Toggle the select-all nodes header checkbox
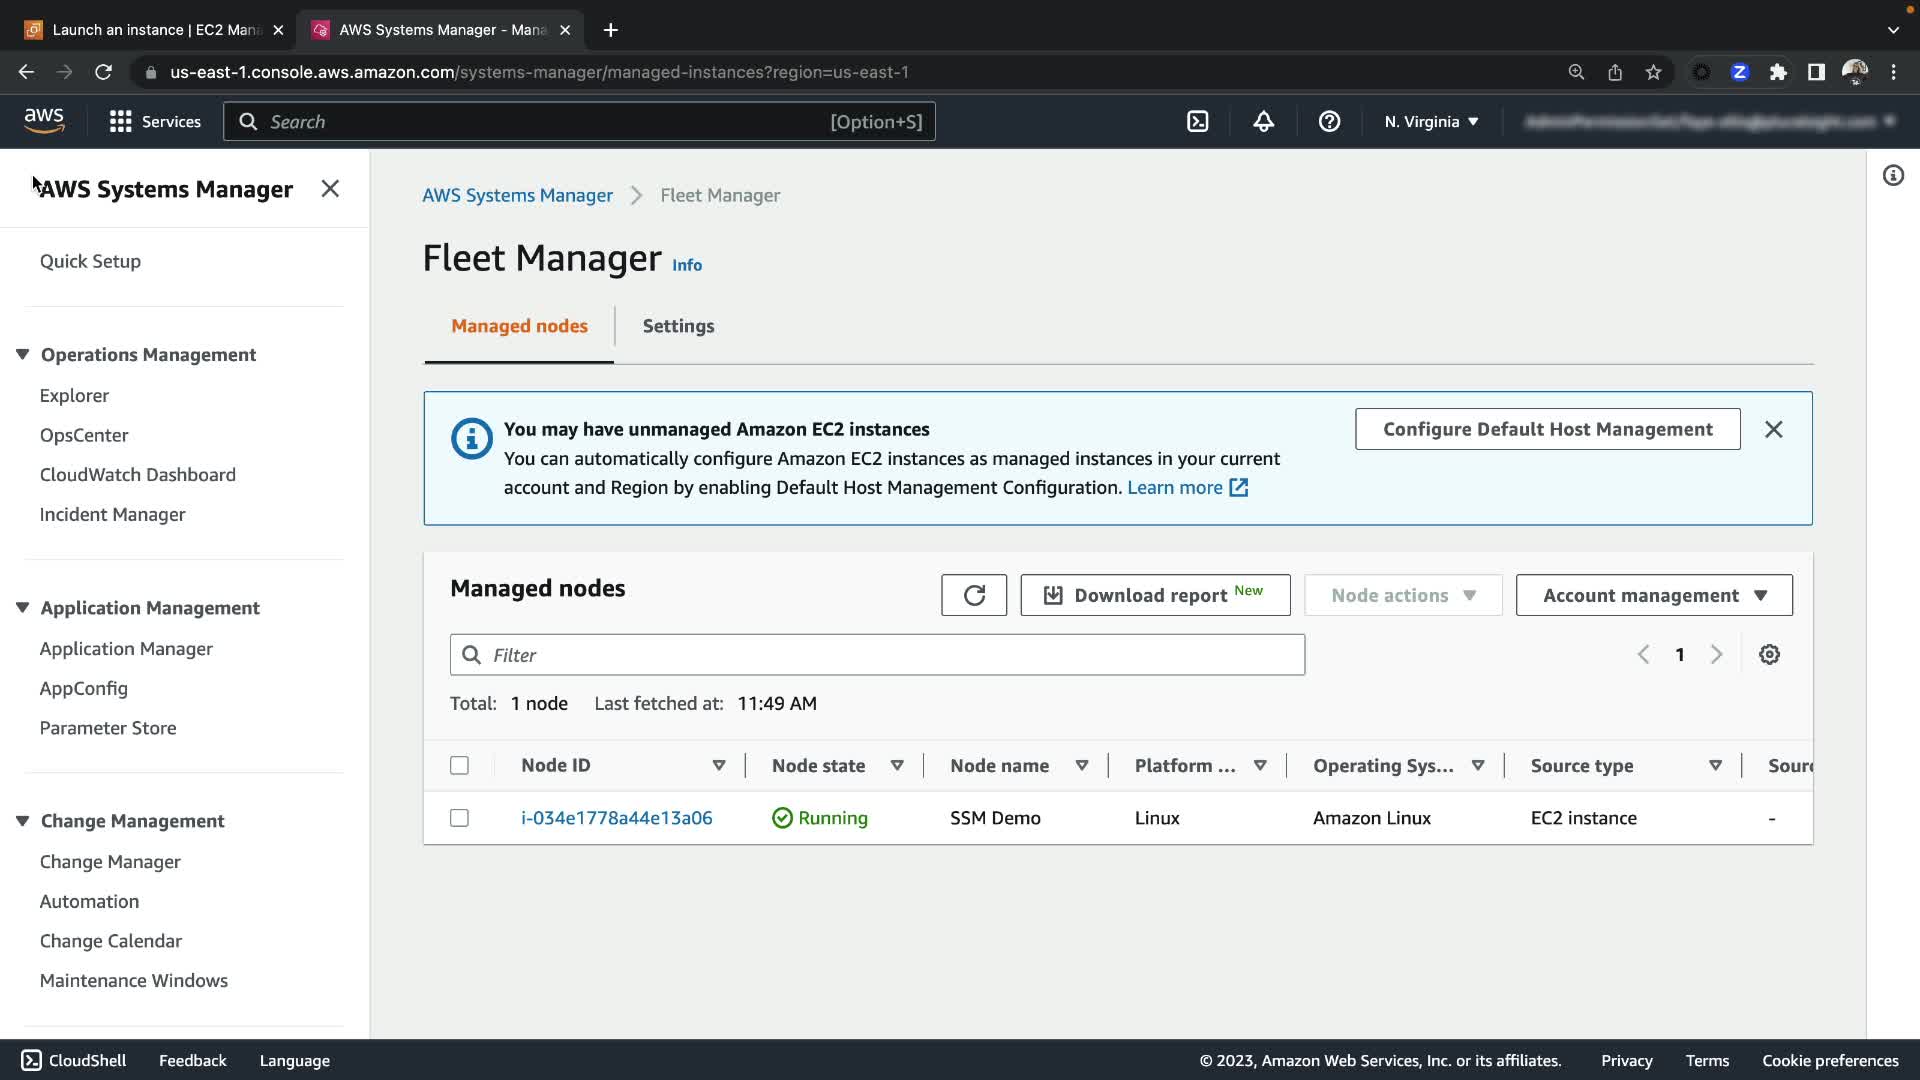Screen dimensions: 1920x1080 pos(459,765)
